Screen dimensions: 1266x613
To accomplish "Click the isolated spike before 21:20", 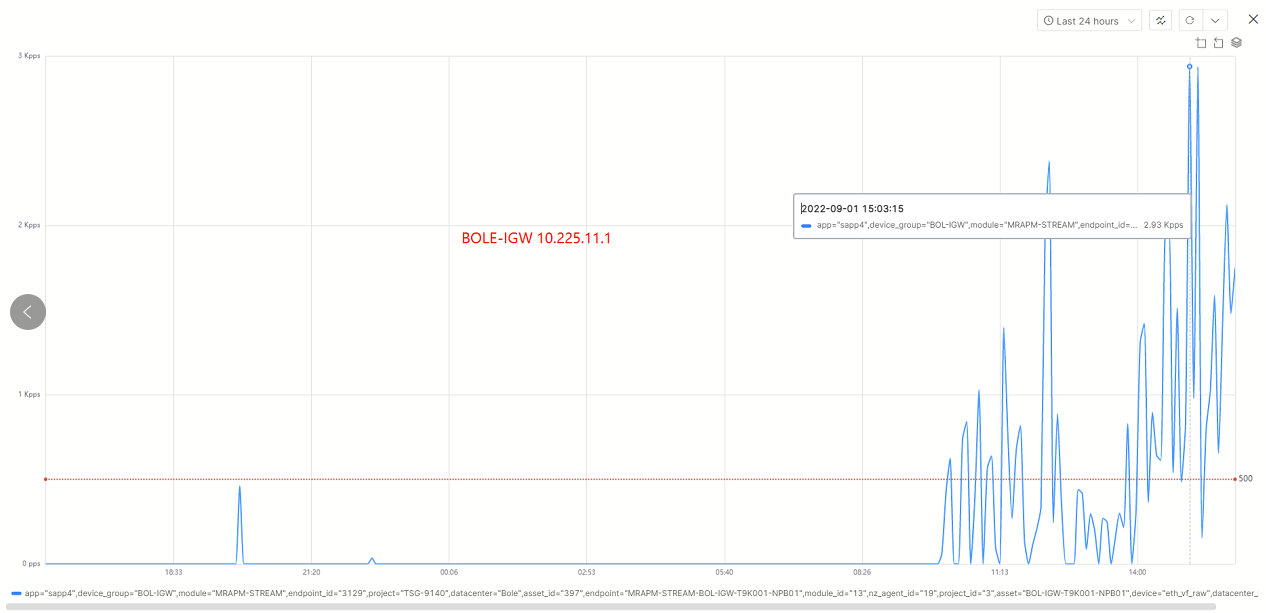I will click(x=240, y=487).
